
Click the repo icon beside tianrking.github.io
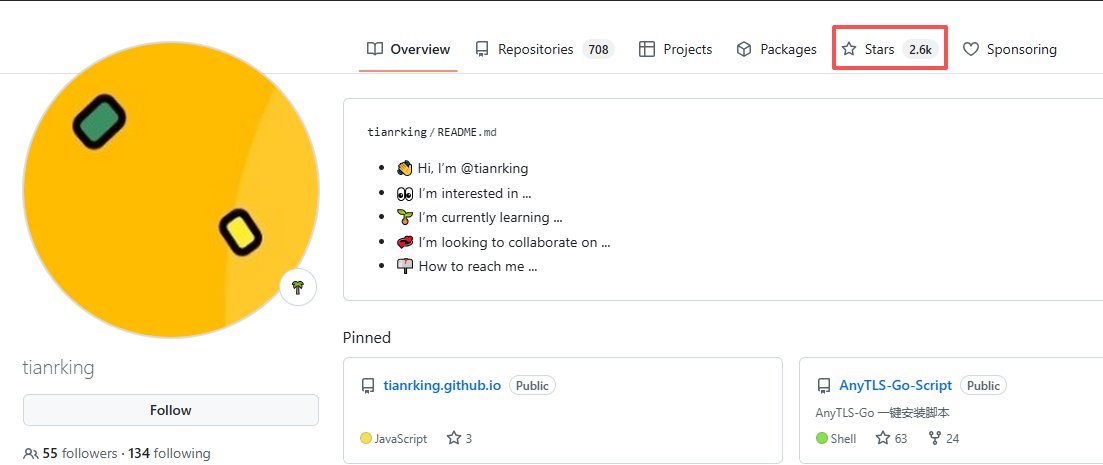tap(367, 386)
